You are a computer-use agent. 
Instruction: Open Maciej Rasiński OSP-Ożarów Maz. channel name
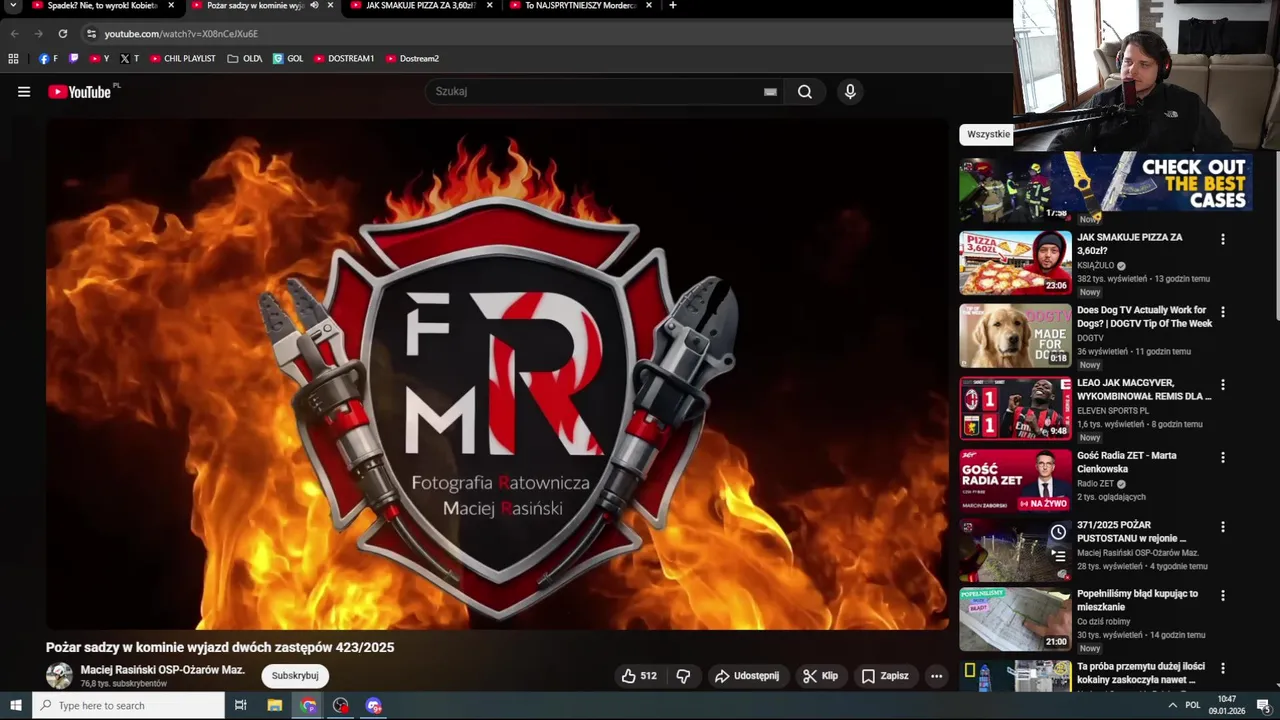pos(162,670)
